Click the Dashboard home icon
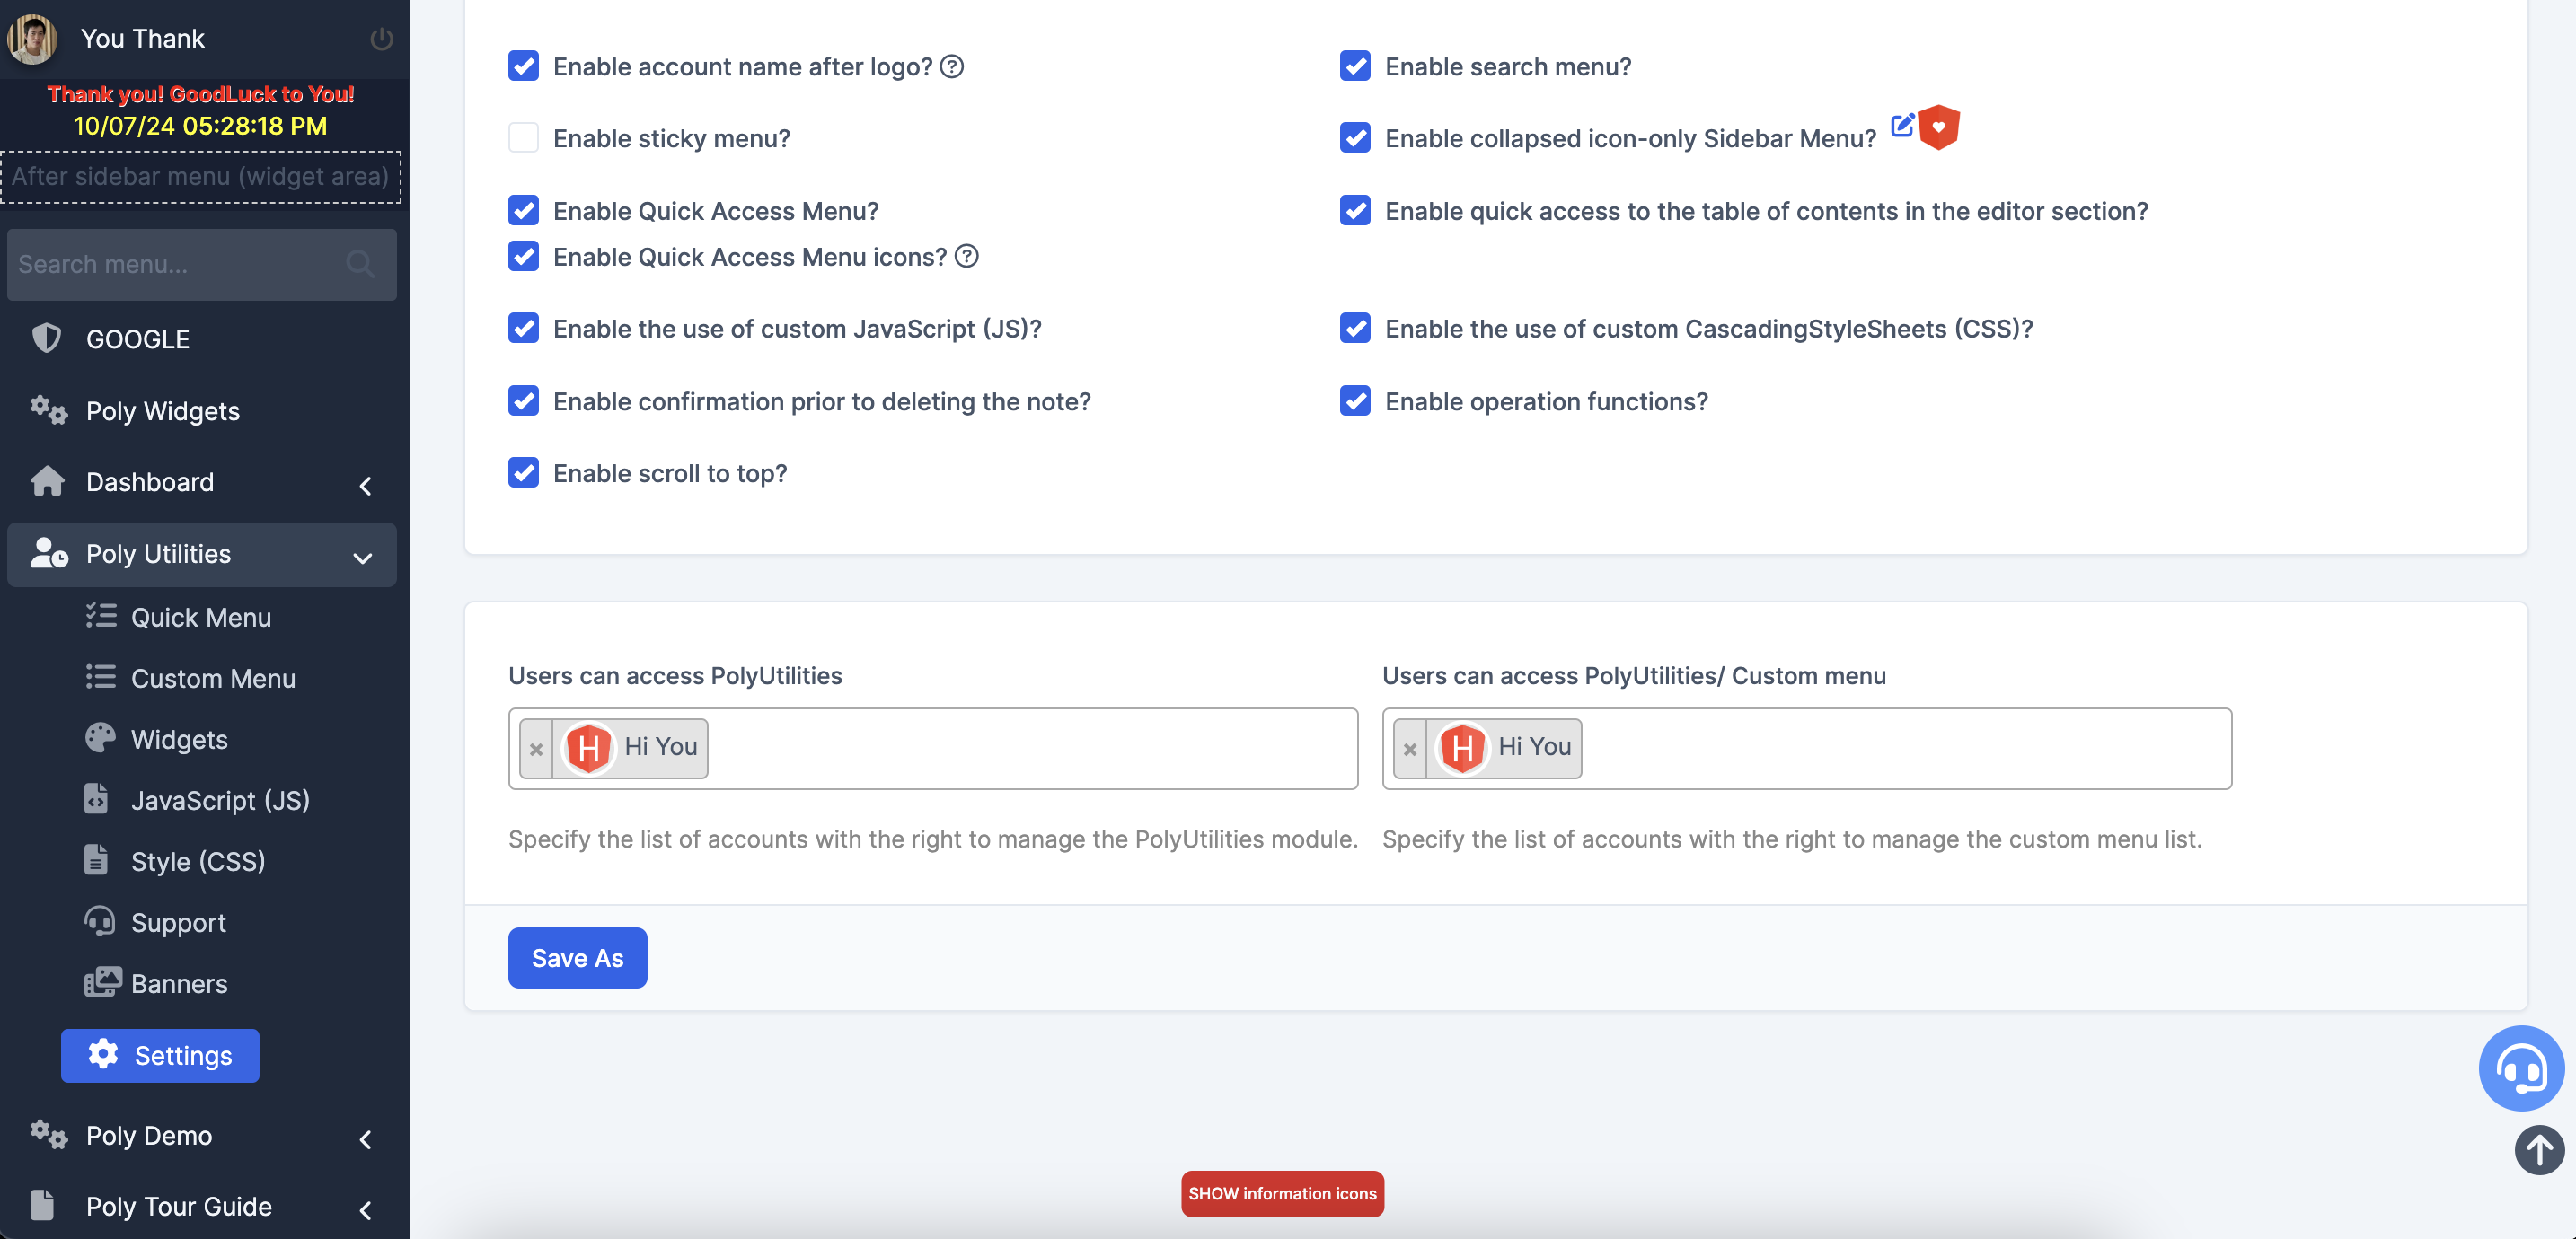 [x=47, y=481]
